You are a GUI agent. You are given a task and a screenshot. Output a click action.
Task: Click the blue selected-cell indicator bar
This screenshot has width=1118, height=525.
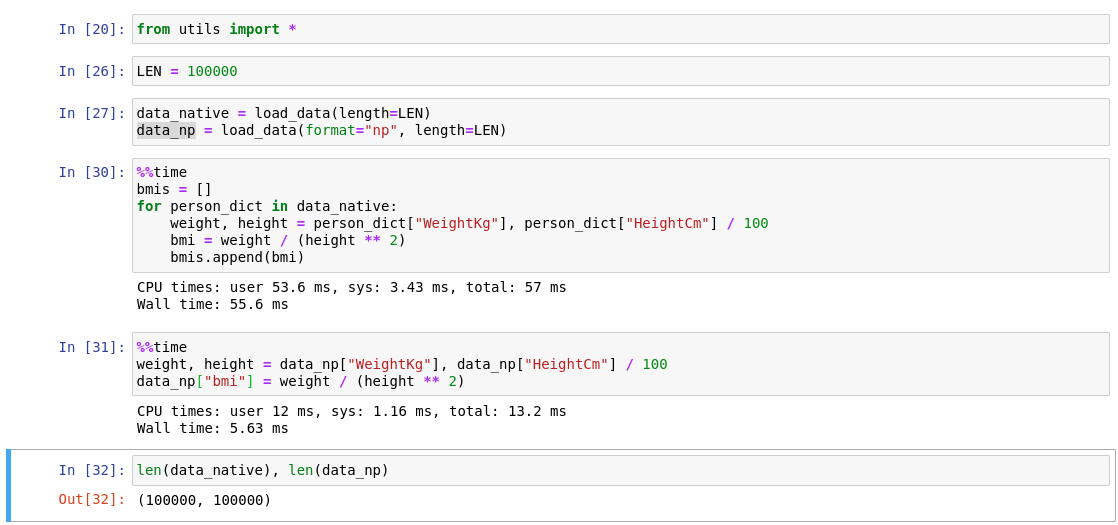pyautogui.click(x=9, y=485)
